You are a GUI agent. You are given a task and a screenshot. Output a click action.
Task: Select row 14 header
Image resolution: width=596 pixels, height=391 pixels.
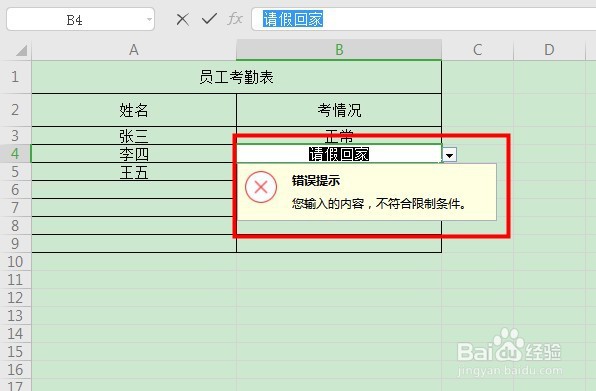(x=15, y=334)
